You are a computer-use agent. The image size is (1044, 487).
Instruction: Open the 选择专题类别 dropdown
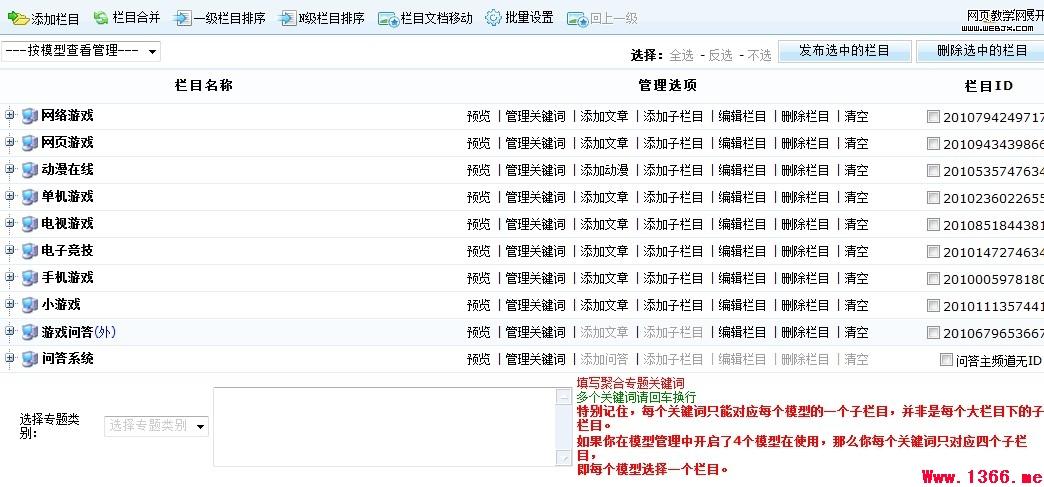click(156, 426)
